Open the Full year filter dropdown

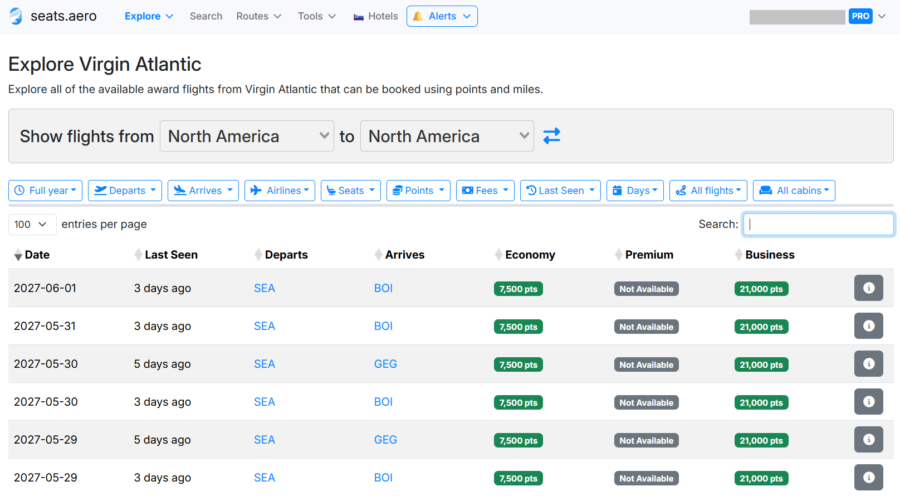pos(45,191)
